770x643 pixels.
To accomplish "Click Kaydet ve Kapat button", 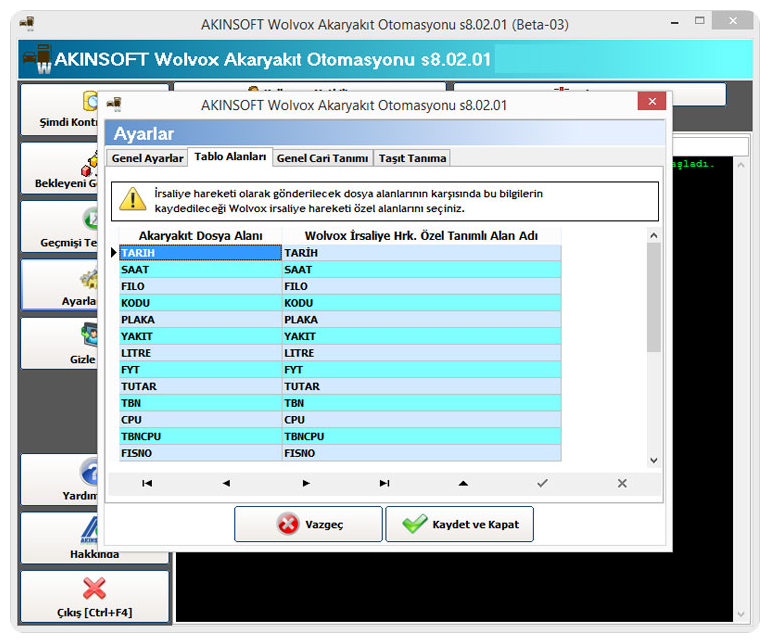I will (460, 524).
